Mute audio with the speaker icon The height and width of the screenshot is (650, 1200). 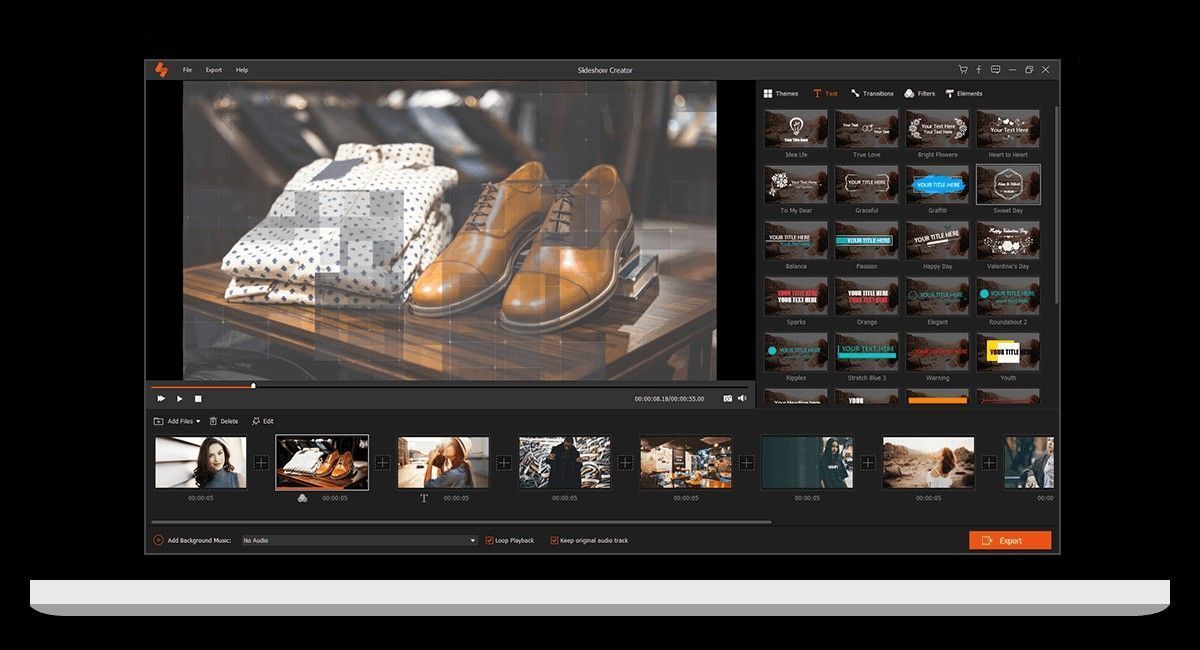[742, 398]
